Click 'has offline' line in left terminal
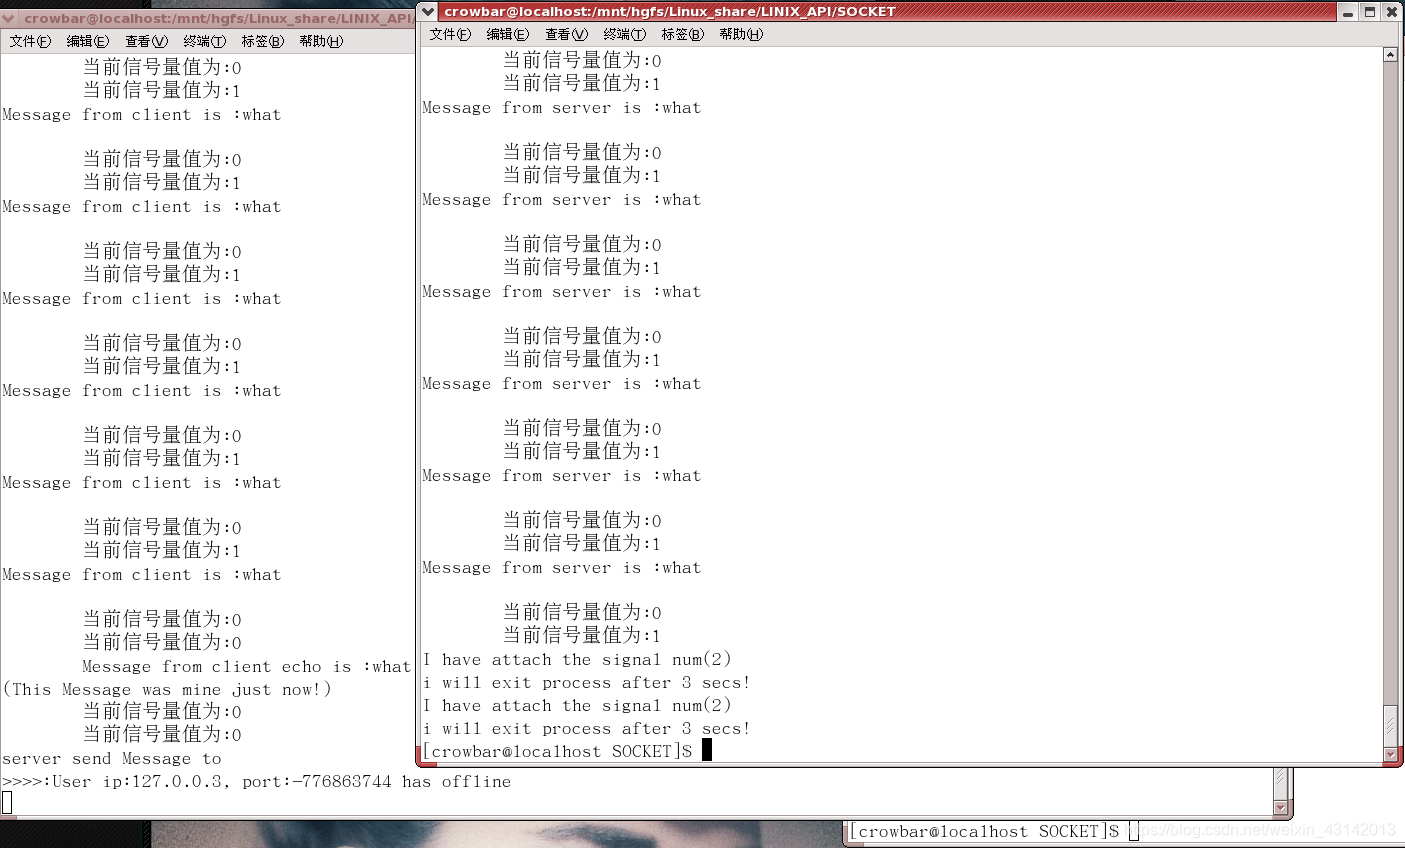Screen dimensions: 1405x848 pos(256,782)
